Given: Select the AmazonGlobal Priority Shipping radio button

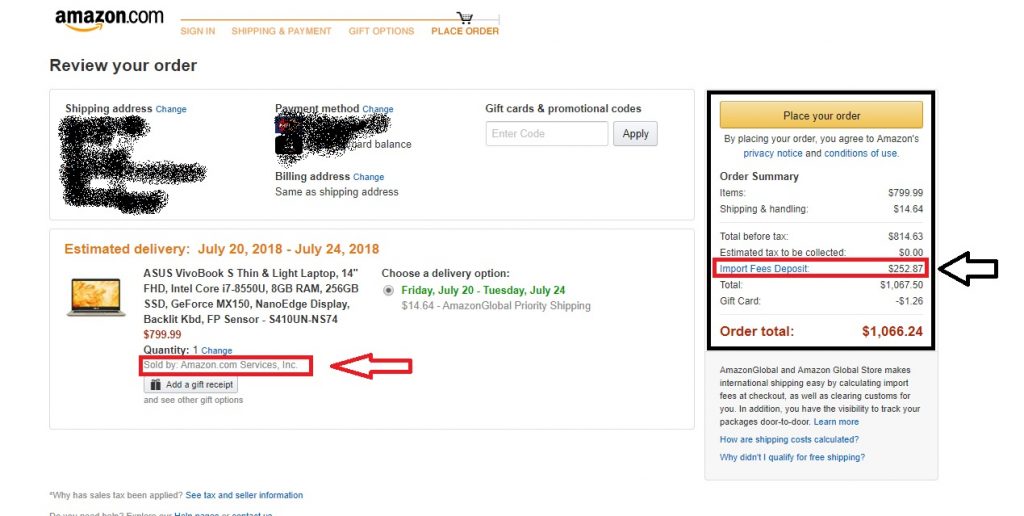Looking at the screenshot, I should 389,291.
